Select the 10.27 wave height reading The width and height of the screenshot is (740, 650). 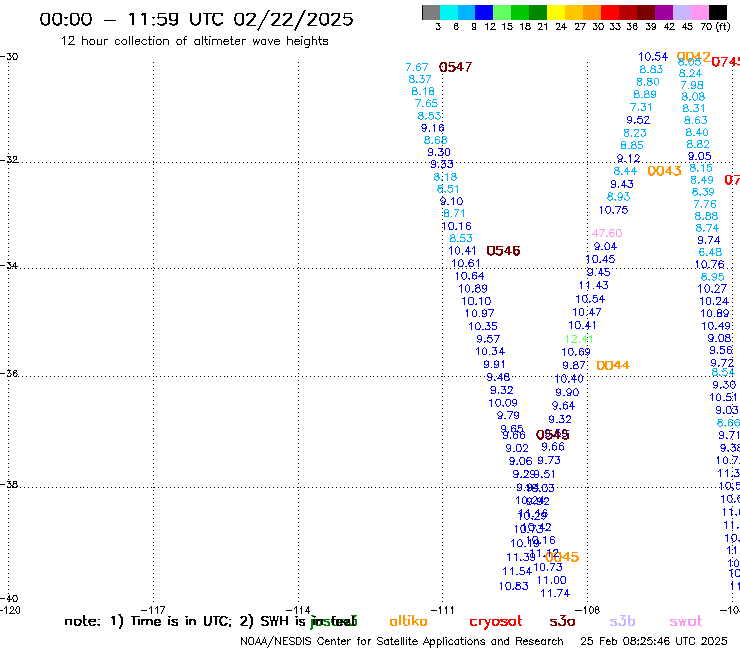pos(712,288)
